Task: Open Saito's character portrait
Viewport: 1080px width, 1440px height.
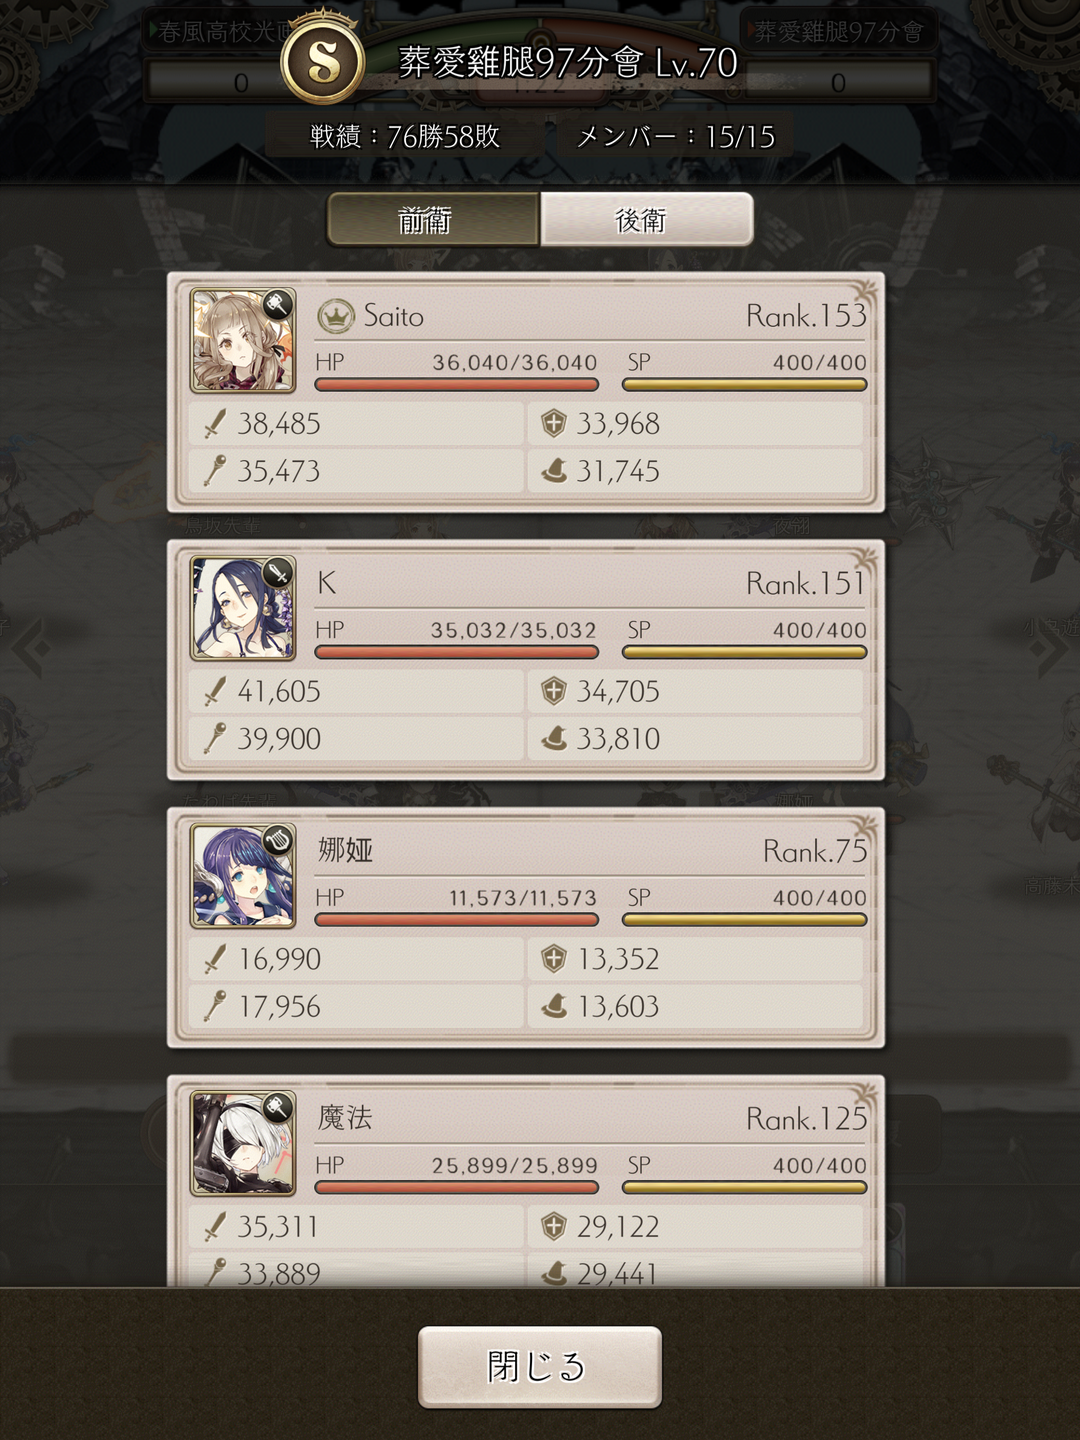Action: point(243,341)
